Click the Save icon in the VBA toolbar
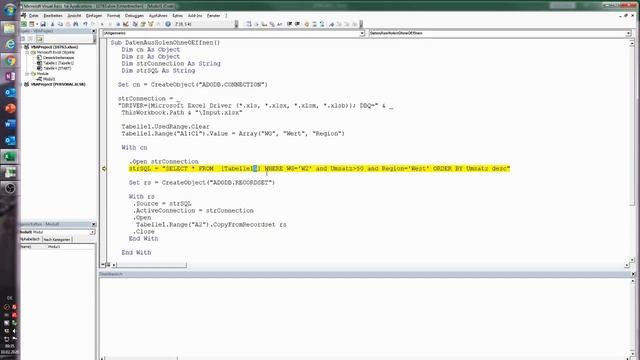 [43, 24]
